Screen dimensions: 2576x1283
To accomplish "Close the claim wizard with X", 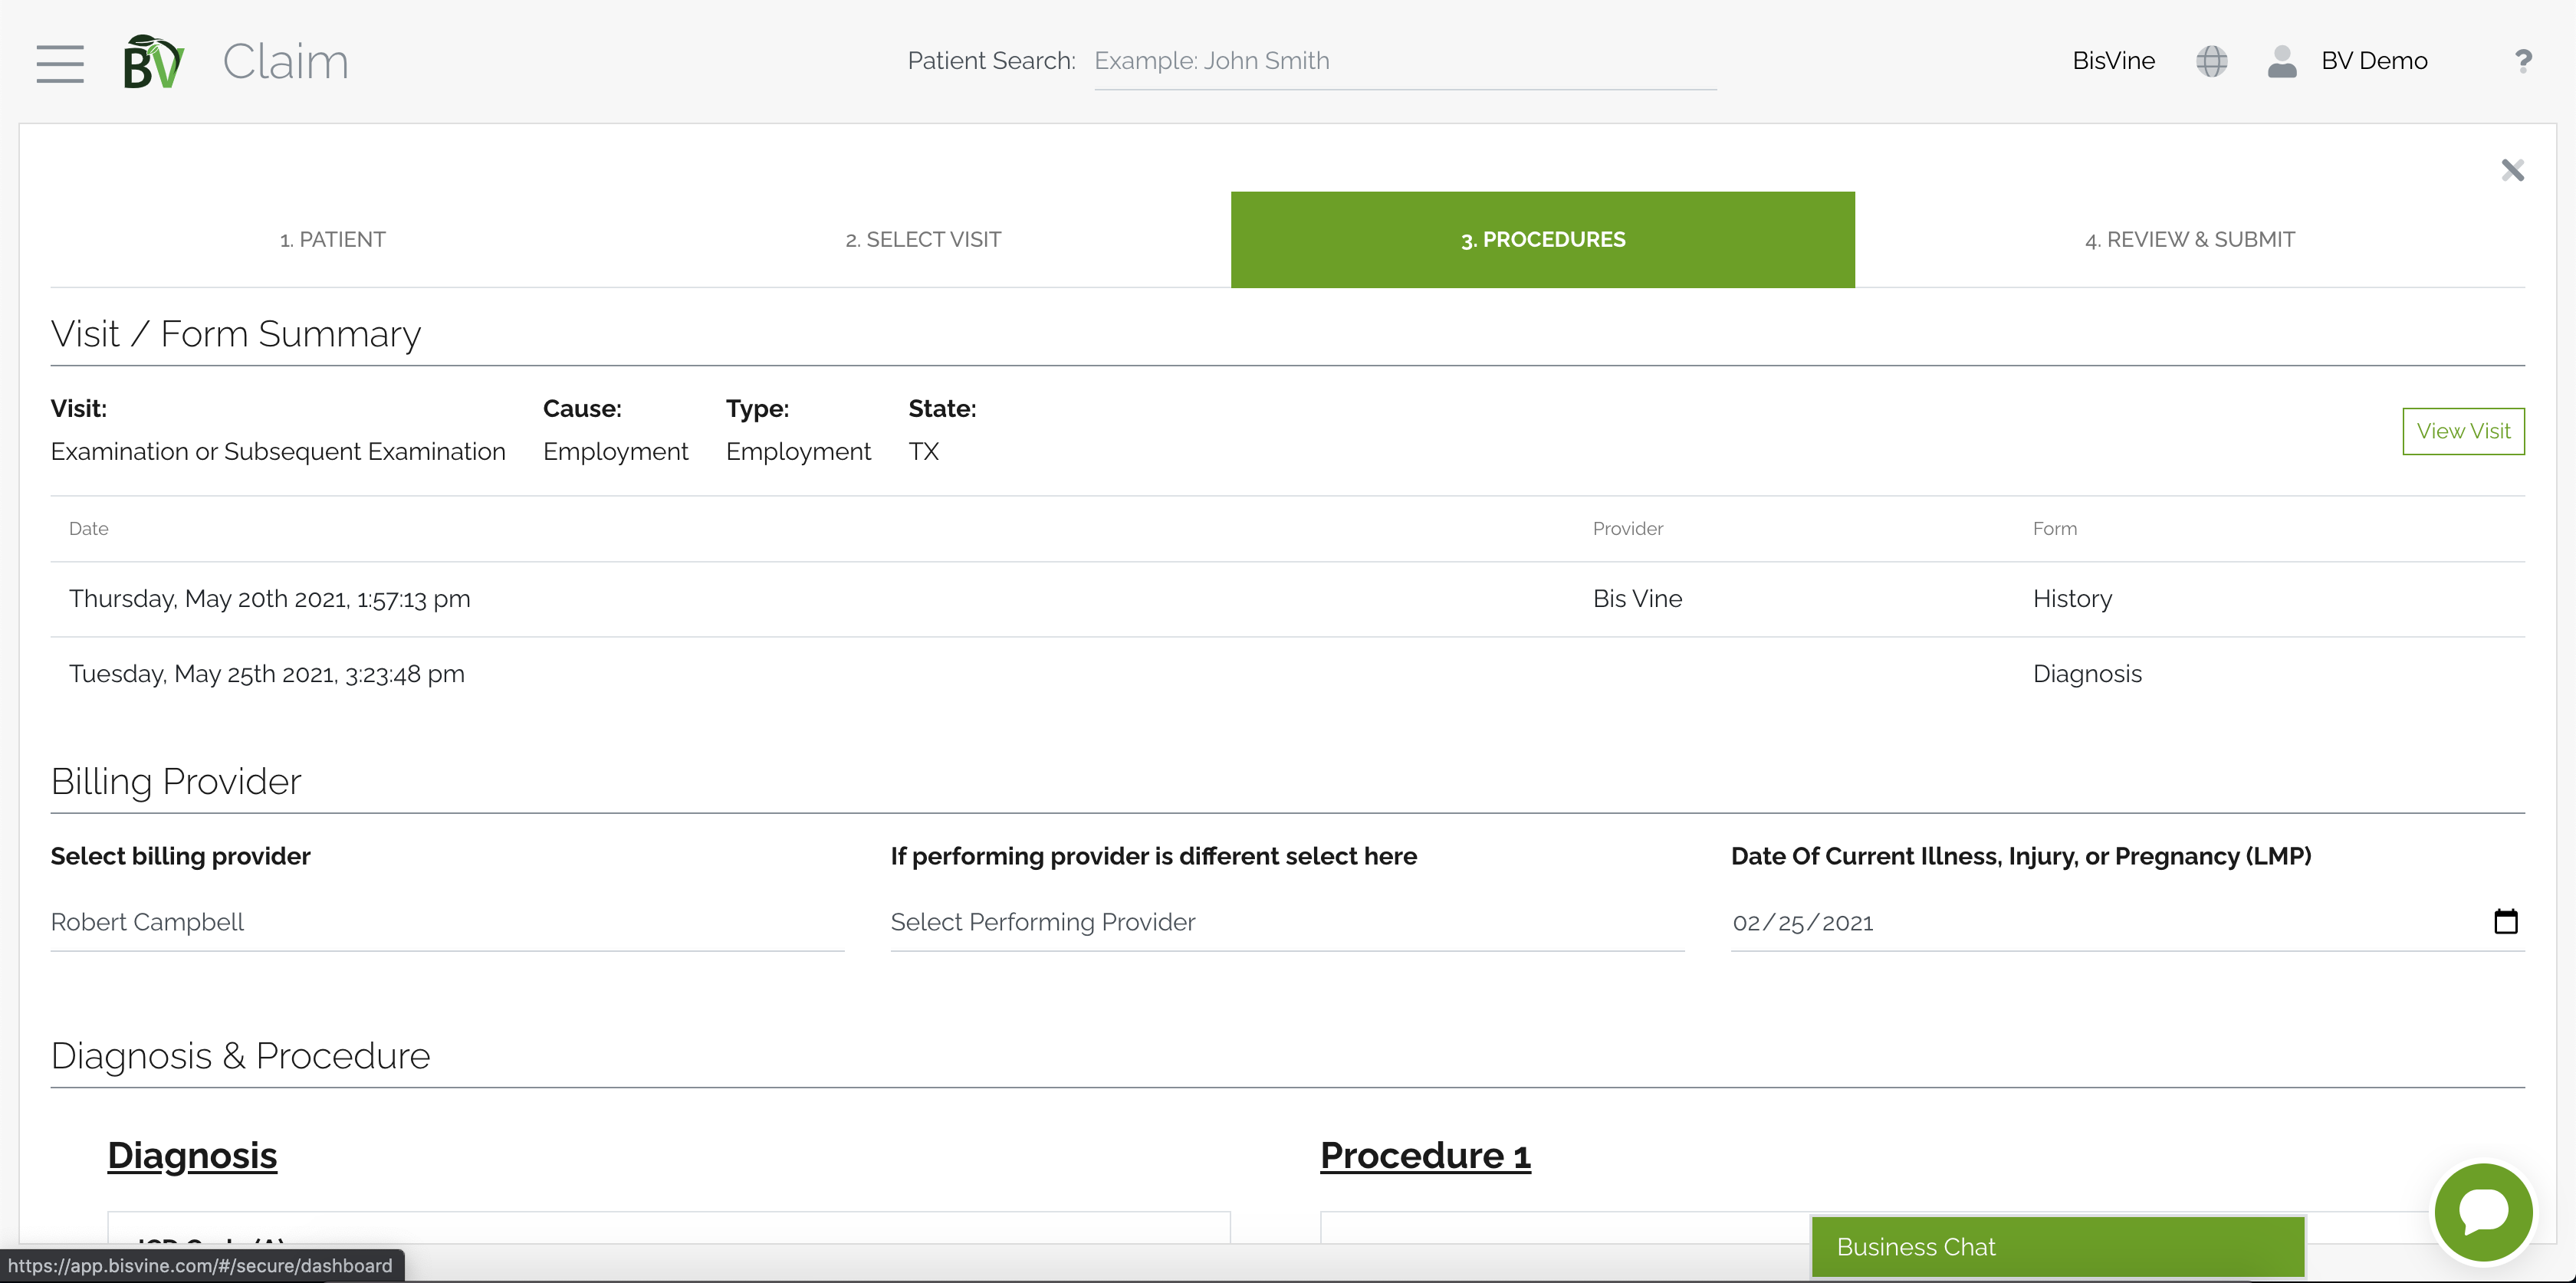I will [2512, 170].
